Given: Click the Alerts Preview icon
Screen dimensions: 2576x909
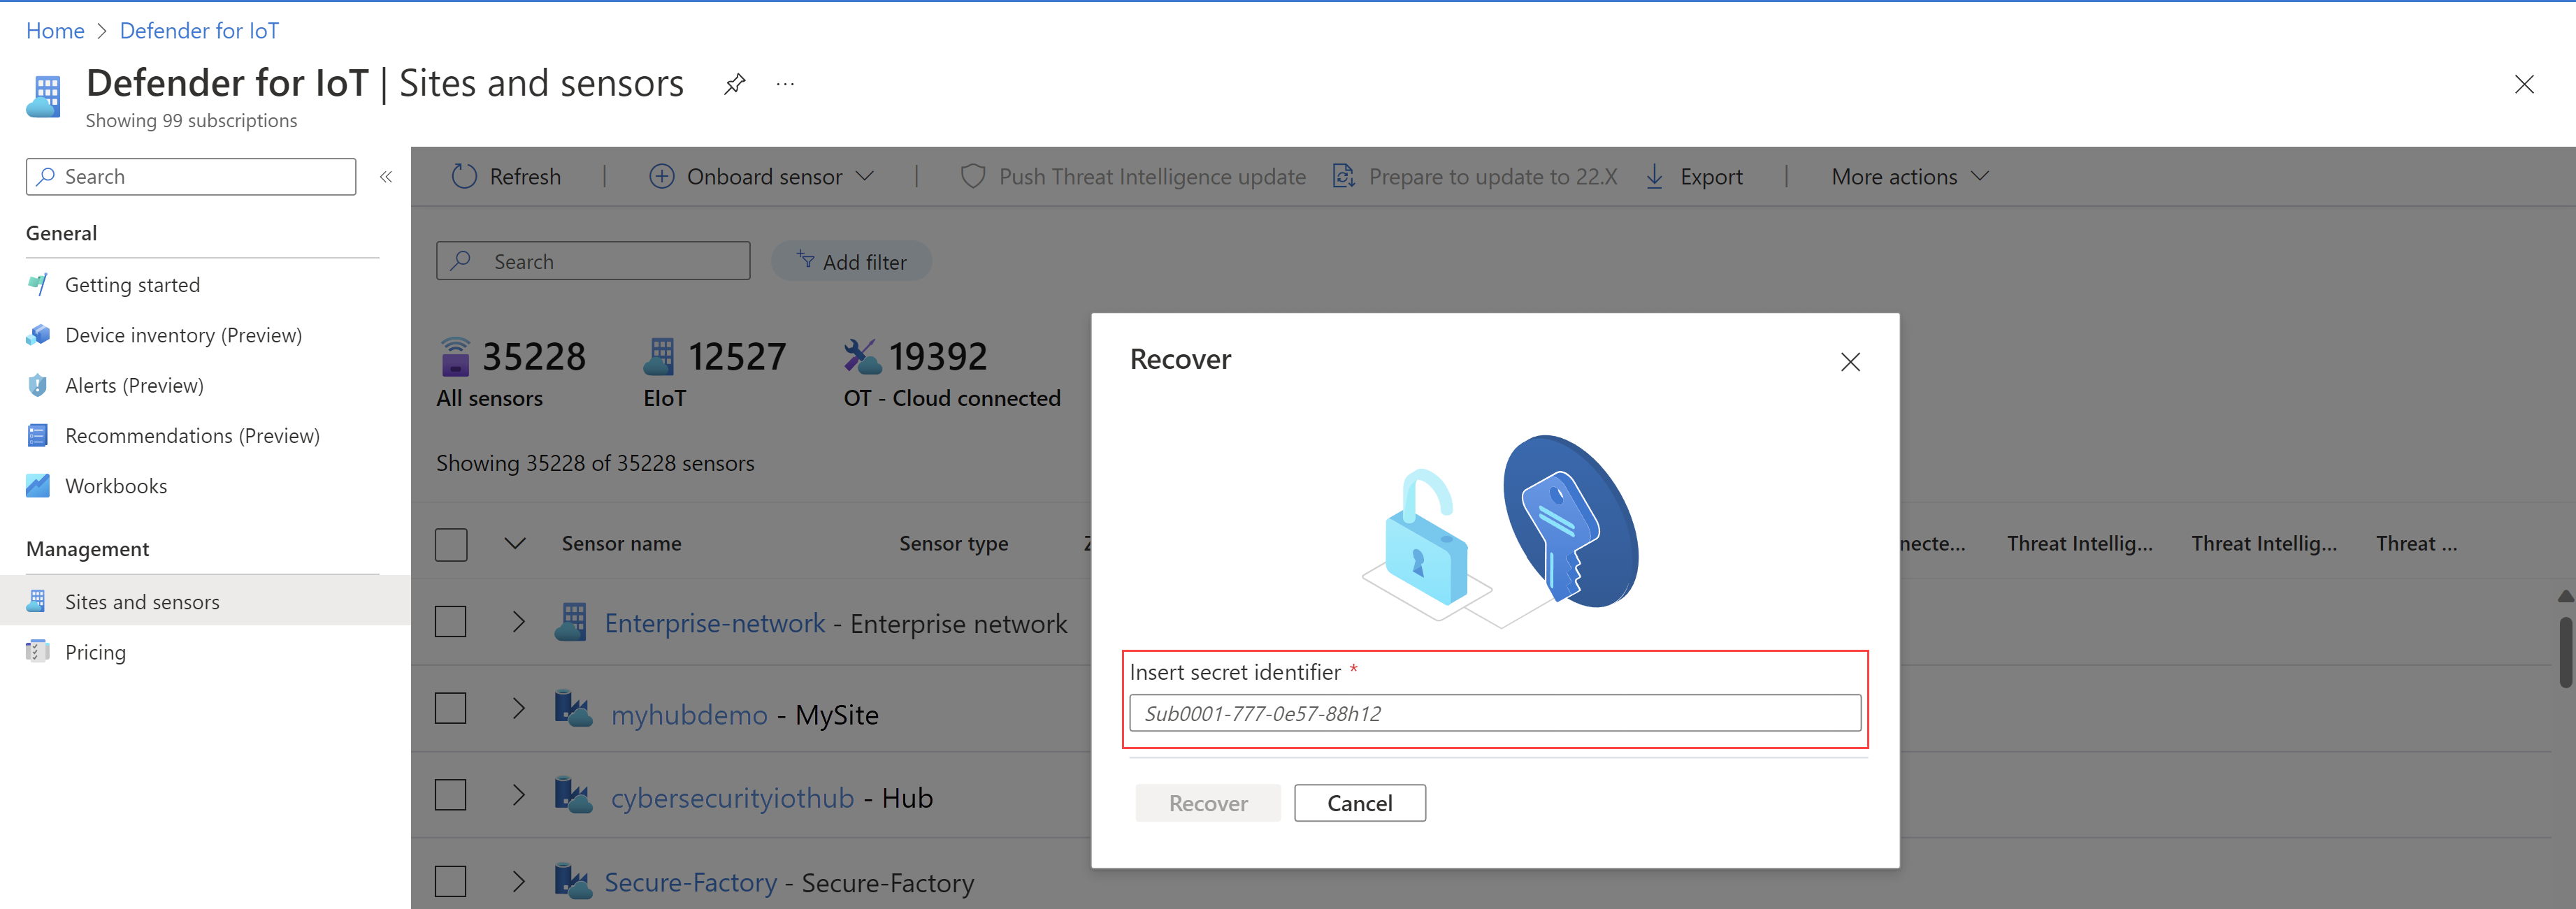Looking at the screenshot, I should pos(36,384).
